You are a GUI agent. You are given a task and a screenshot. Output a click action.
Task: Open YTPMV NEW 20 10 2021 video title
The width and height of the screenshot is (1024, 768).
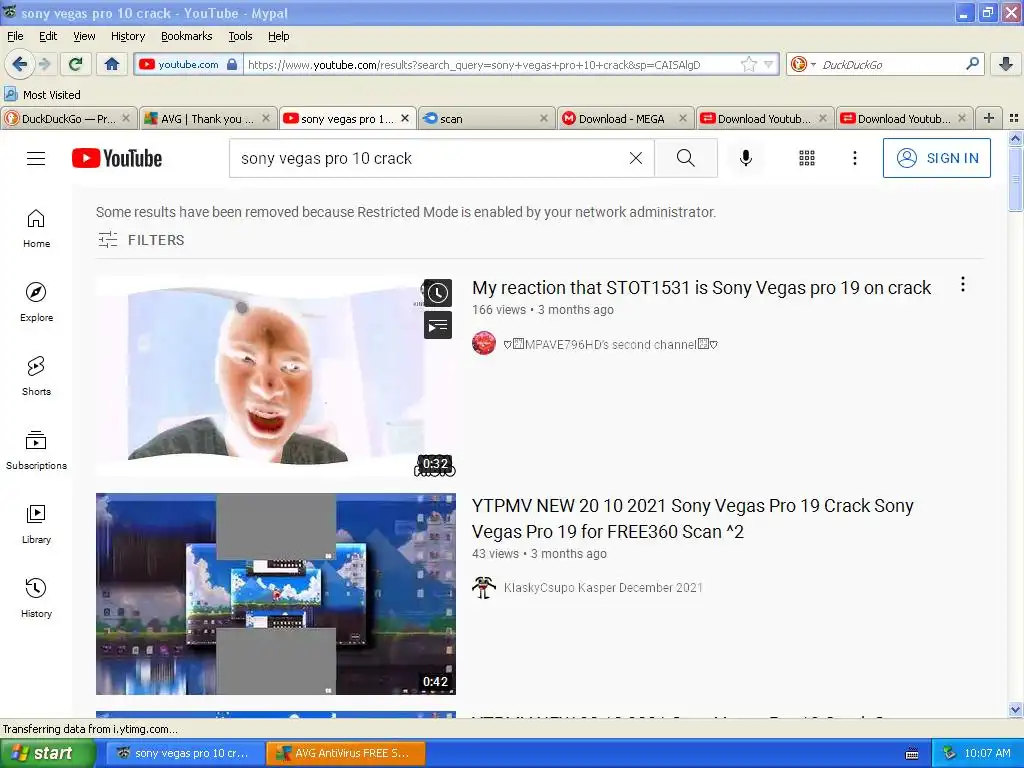[x=693, y=519]
